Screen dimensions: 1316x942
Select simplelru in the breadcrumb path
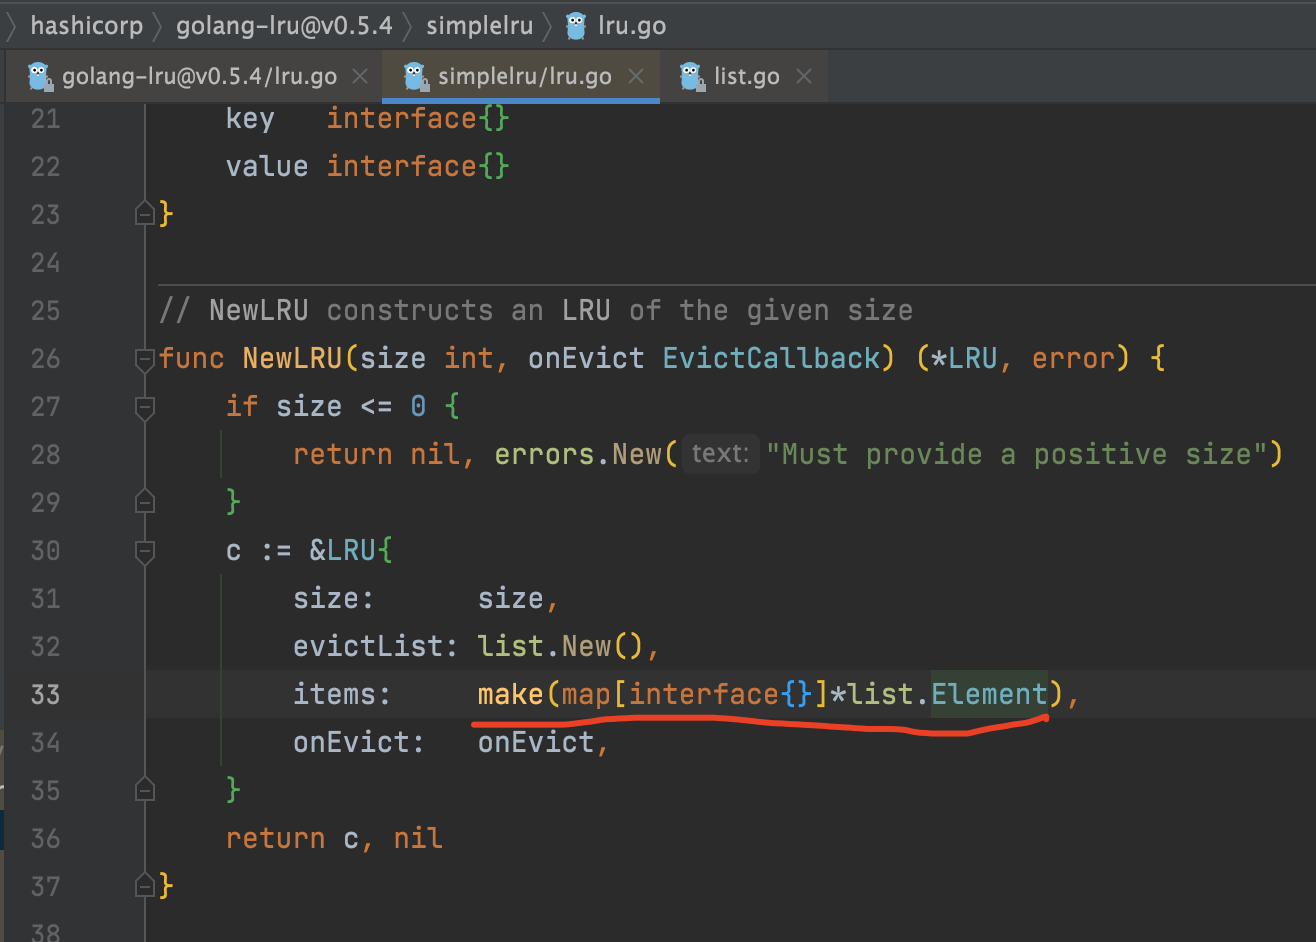tap(479, 26)
